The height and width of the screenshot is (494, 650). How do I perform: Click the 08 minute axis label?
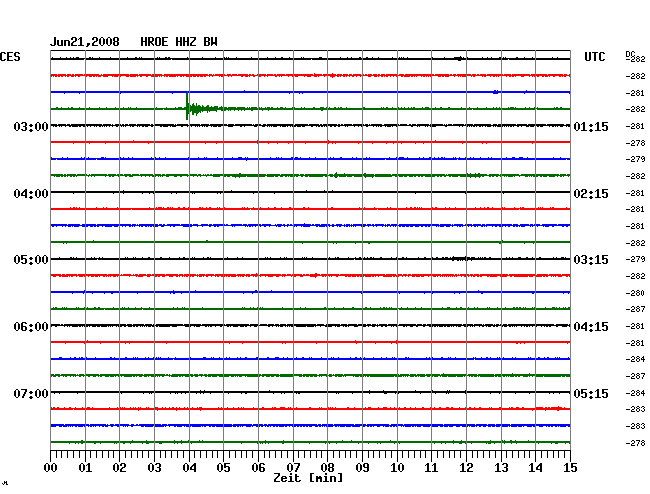(x=327, y=467)
